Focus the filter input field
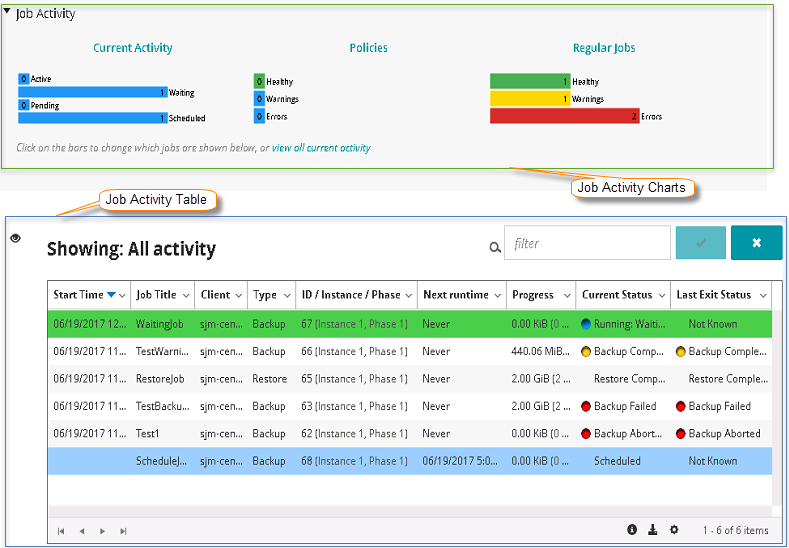 (x=587, y=243)
